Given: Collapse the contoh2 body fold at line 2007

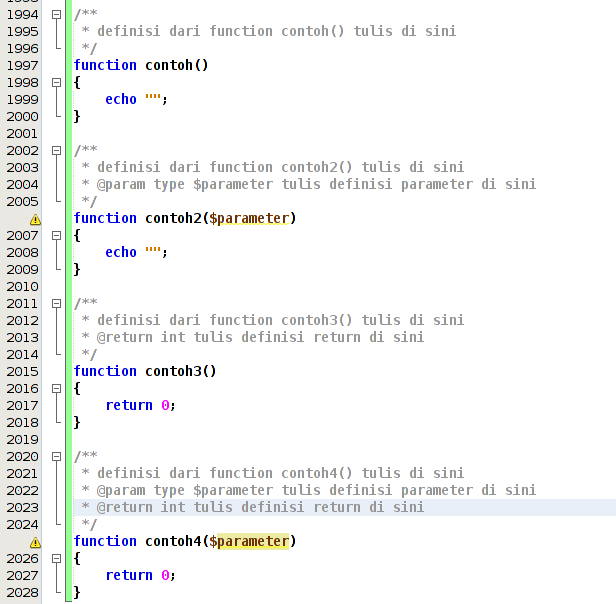Looking at the screenshot, I should (x=56, y=235).
